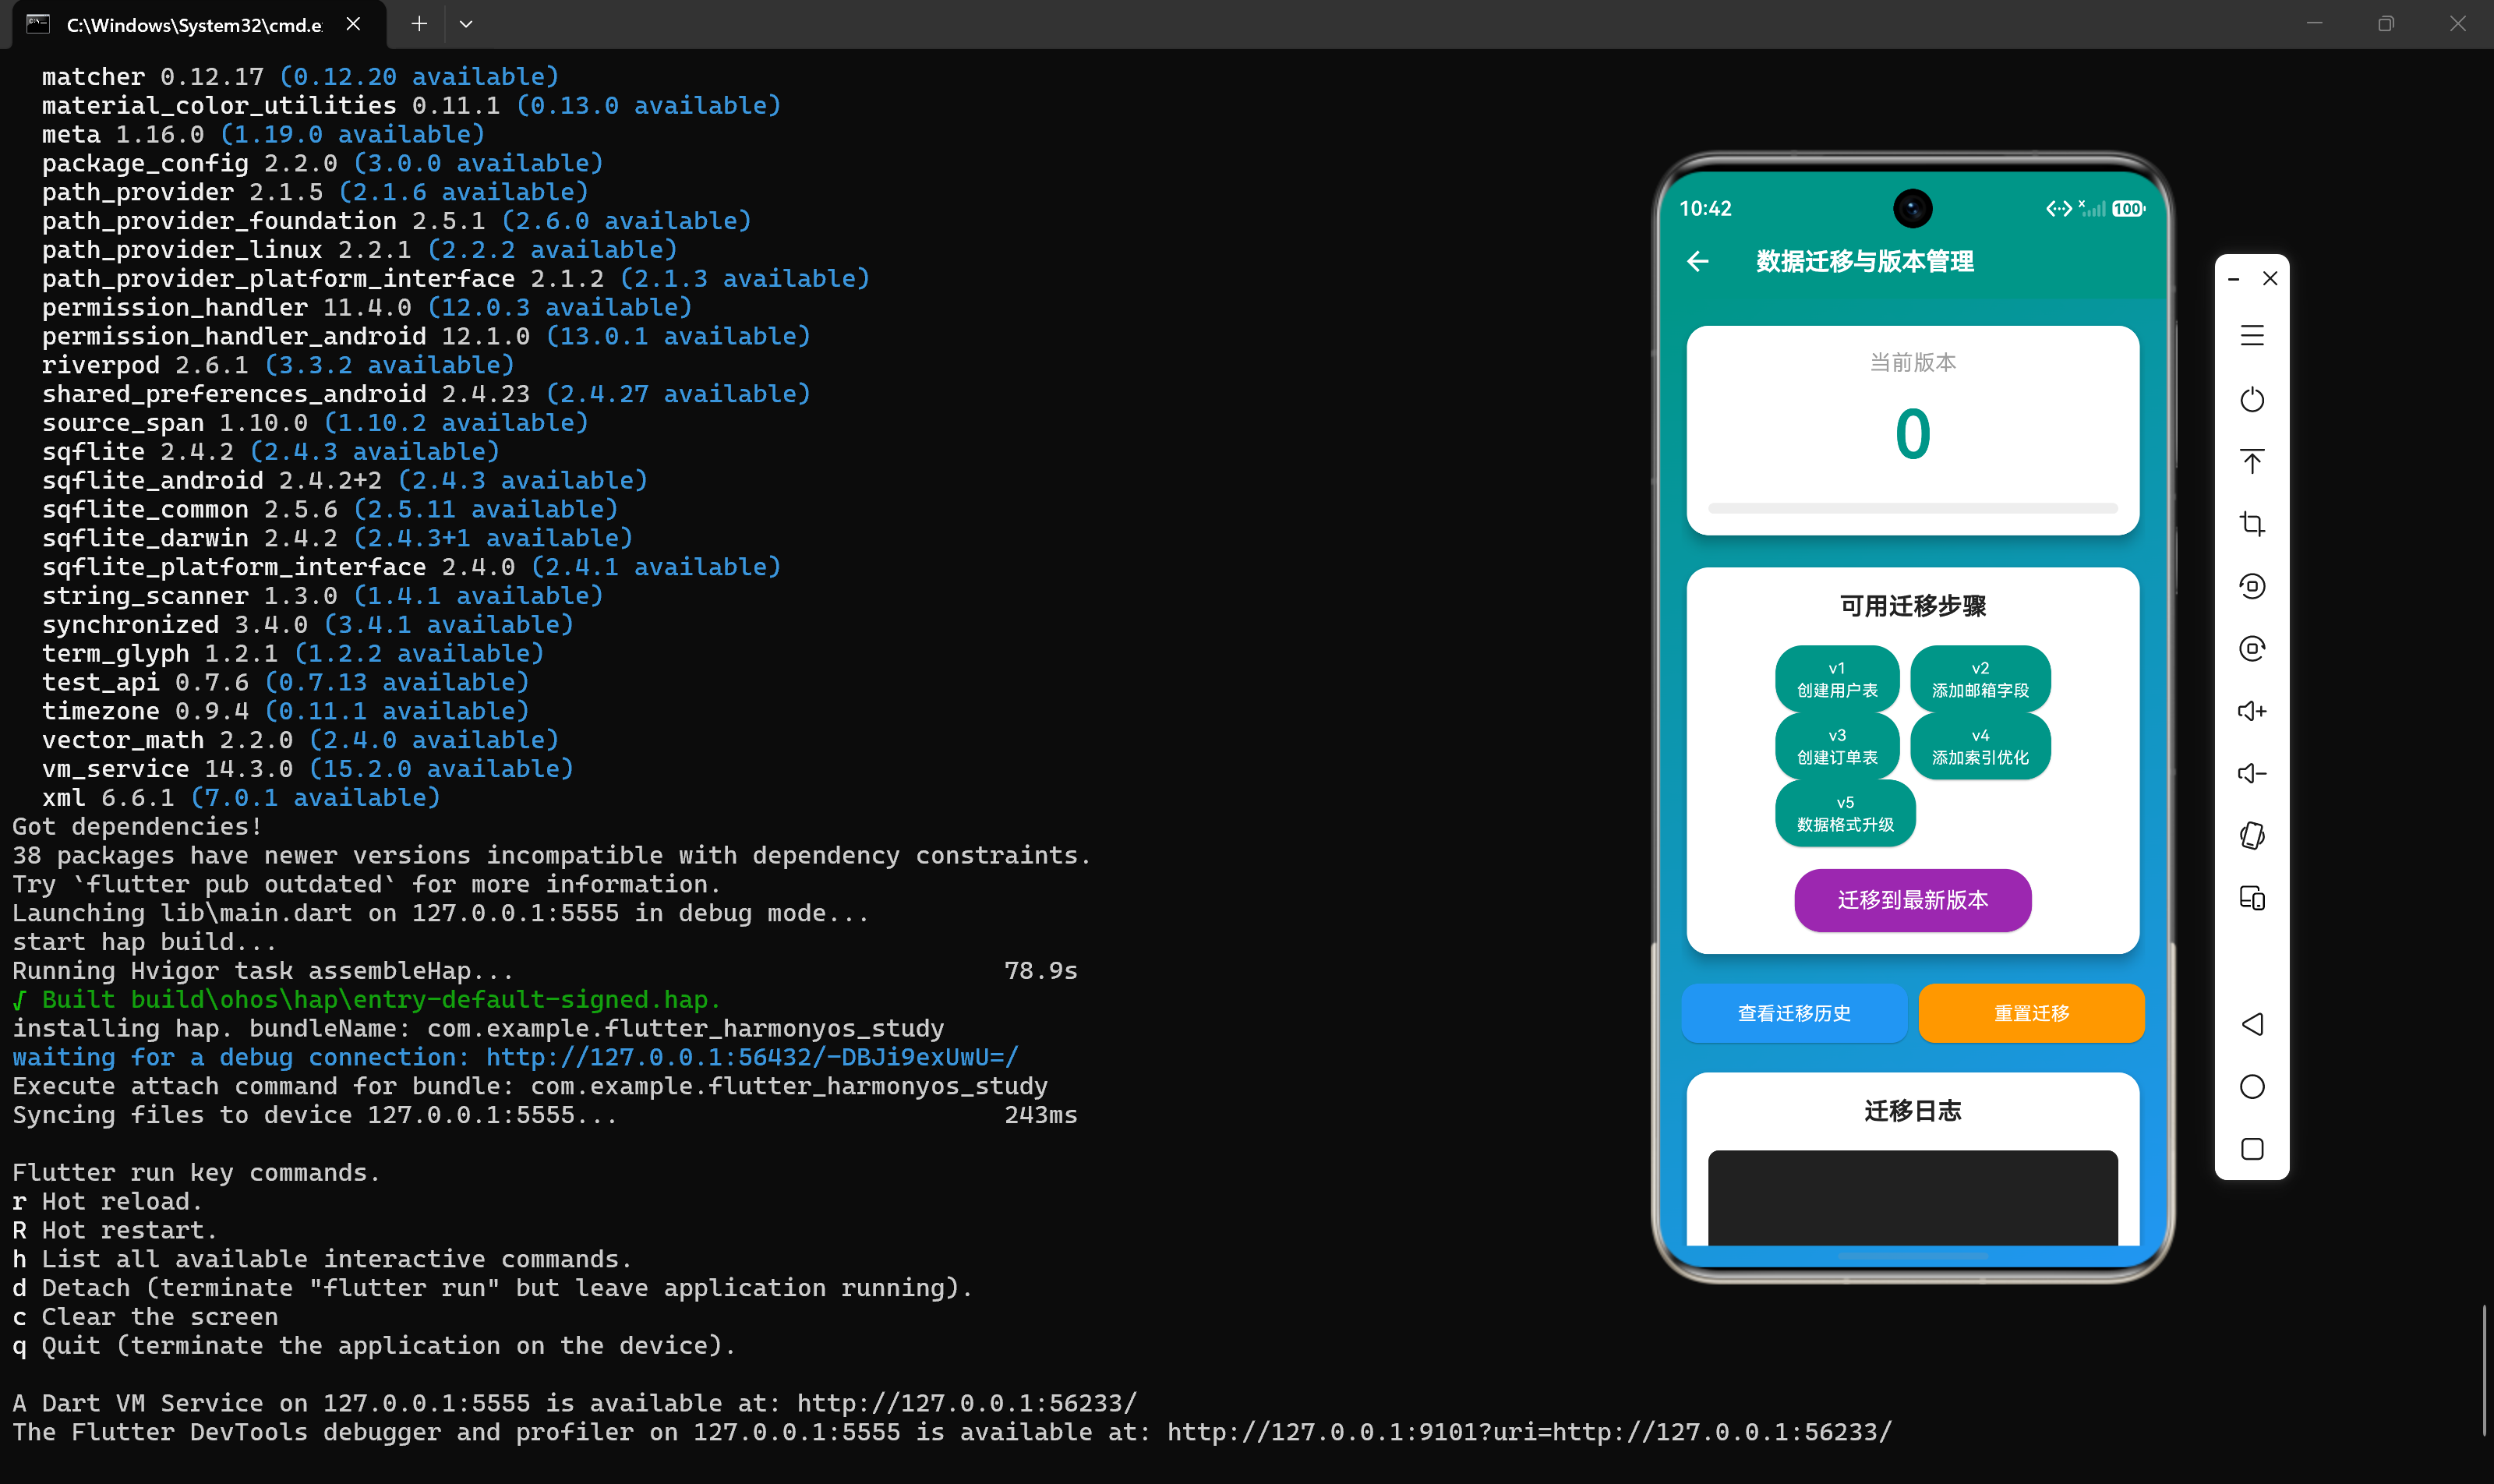Viewport: 2494px width, 1484px height.
Task: Click the 'c Clear the screen' command line
Action: click(x=145, y=1317)
